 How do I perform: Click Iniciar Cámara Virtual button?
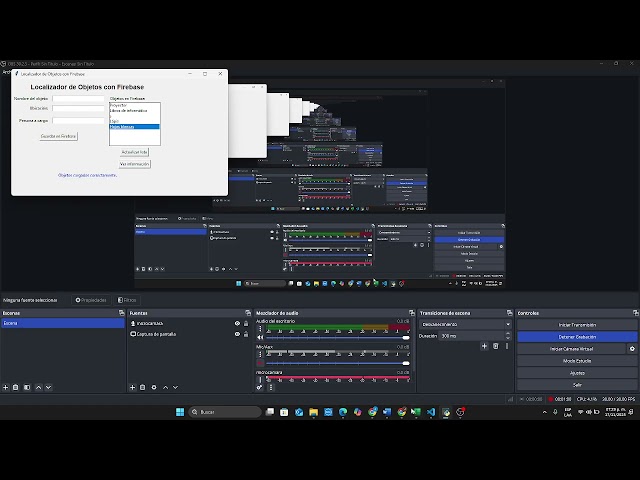(571, 349)
